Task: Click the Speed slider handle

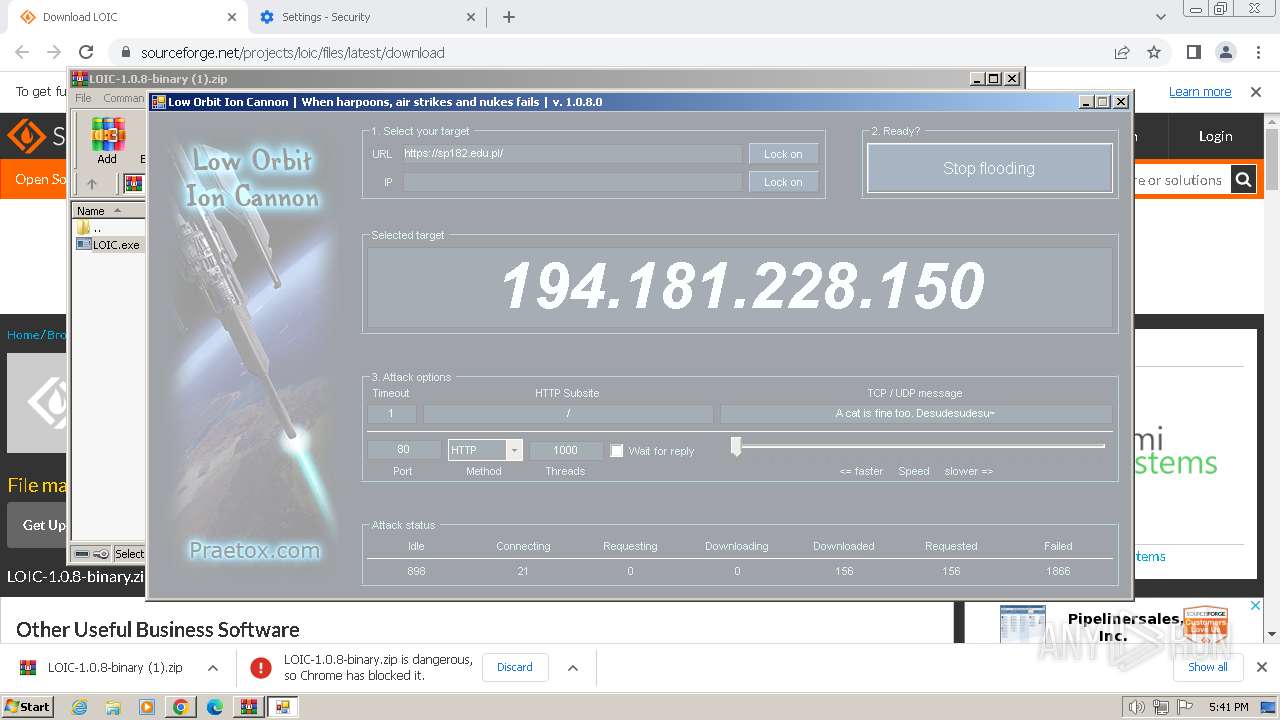Action: tap(736, 447)
